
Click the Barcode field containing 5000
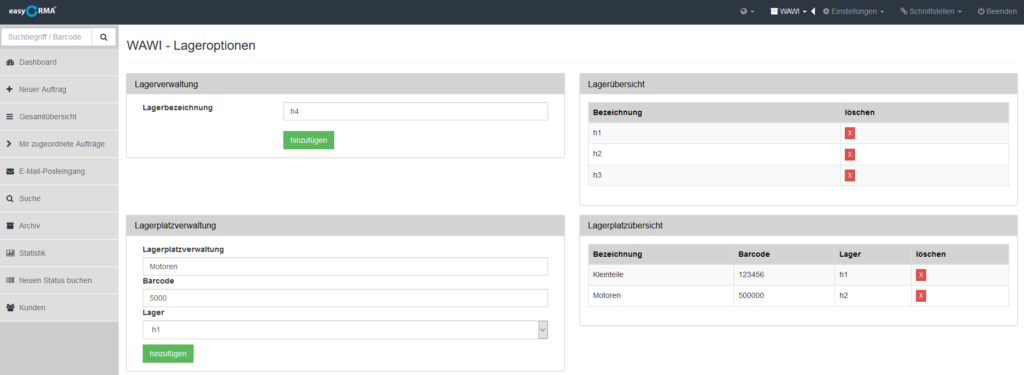345,298
